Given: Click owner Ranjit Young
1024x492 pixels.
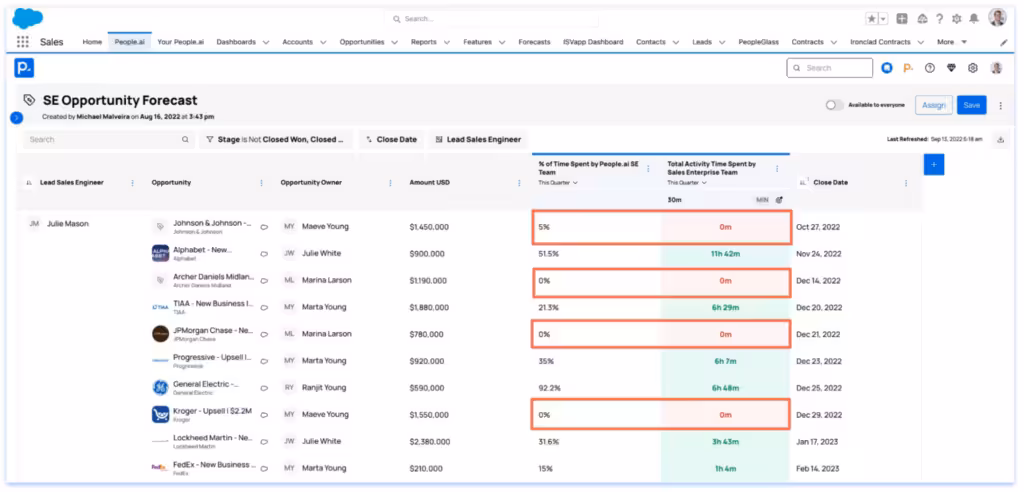Looking at the screenshot, I should pos(325,387).
